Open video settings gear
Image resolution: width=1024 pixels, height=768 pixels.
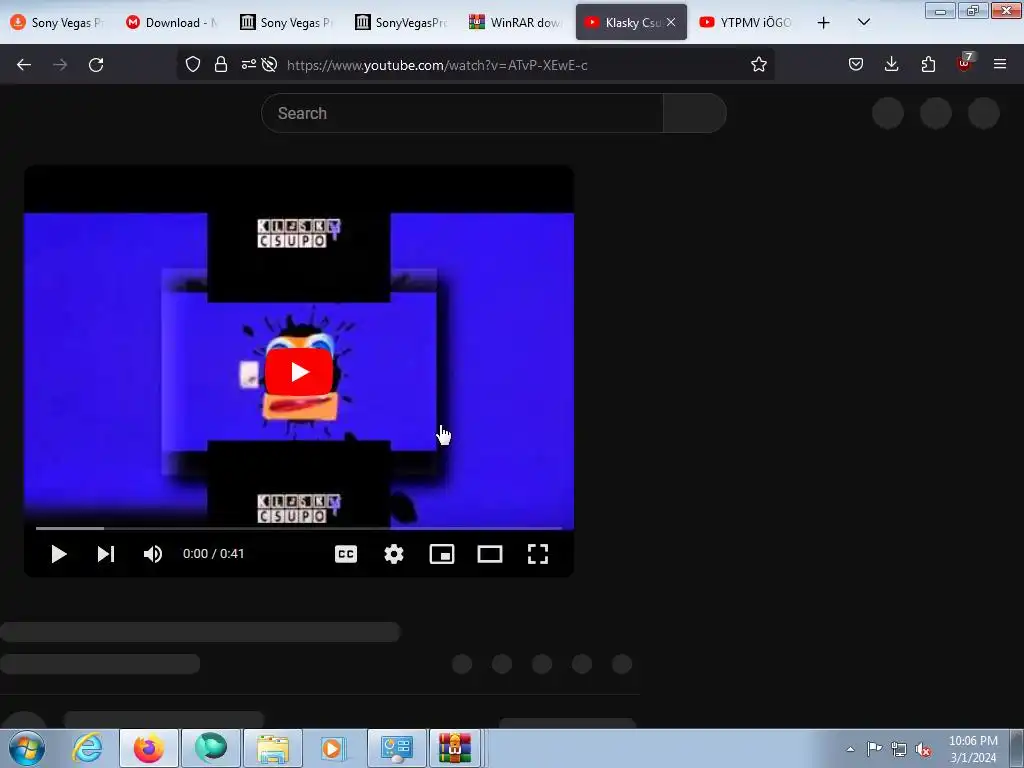(x=394, y=554)
